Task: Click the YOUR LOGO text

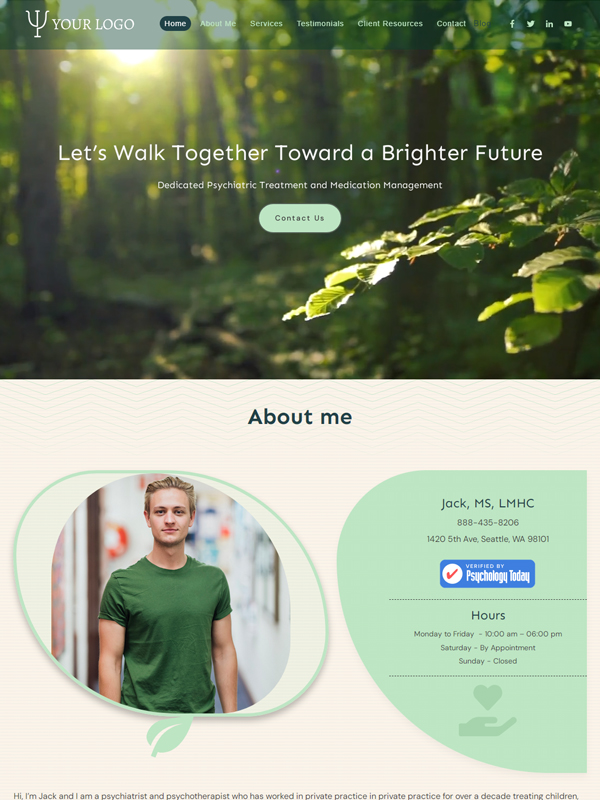Action: [x=93, y=24]
